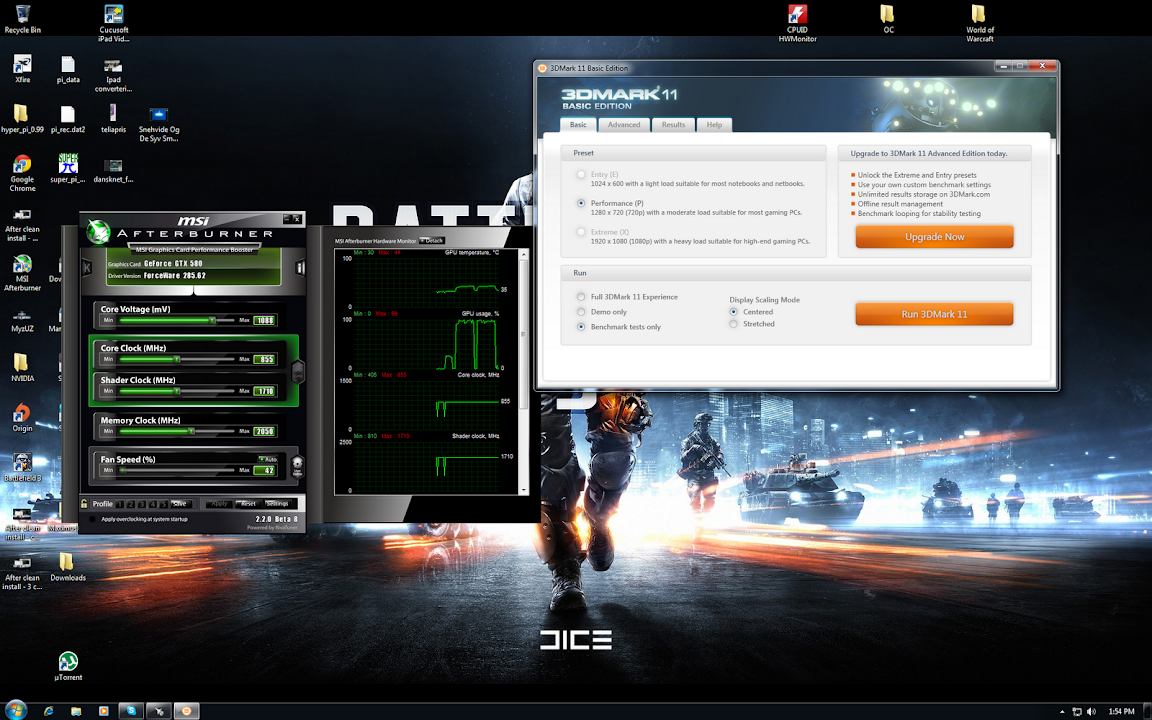Click the hardware monitor scroll-up arrow
Viewport: 1152px width, 720px height.
pyautogui.click(x=523, y=253)
